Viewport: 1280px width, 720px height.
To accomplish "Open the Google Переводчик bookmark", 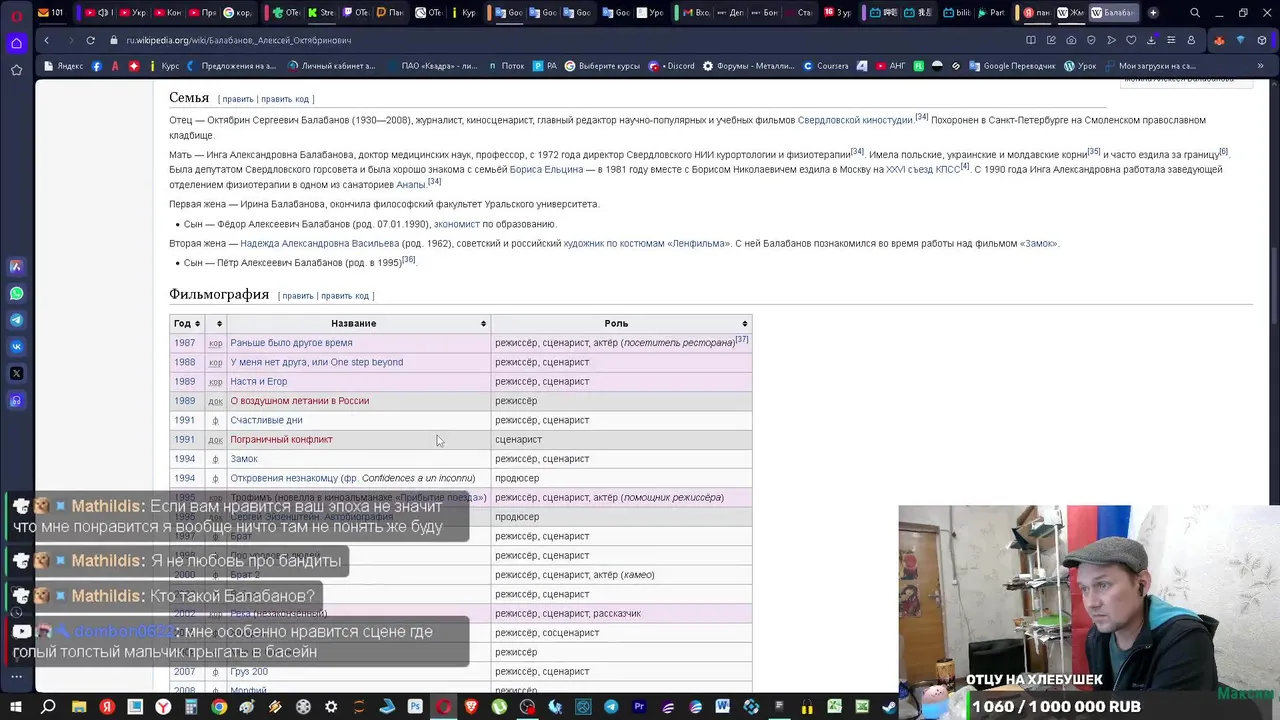I will pyautogui.click(x=1012, y=66).
